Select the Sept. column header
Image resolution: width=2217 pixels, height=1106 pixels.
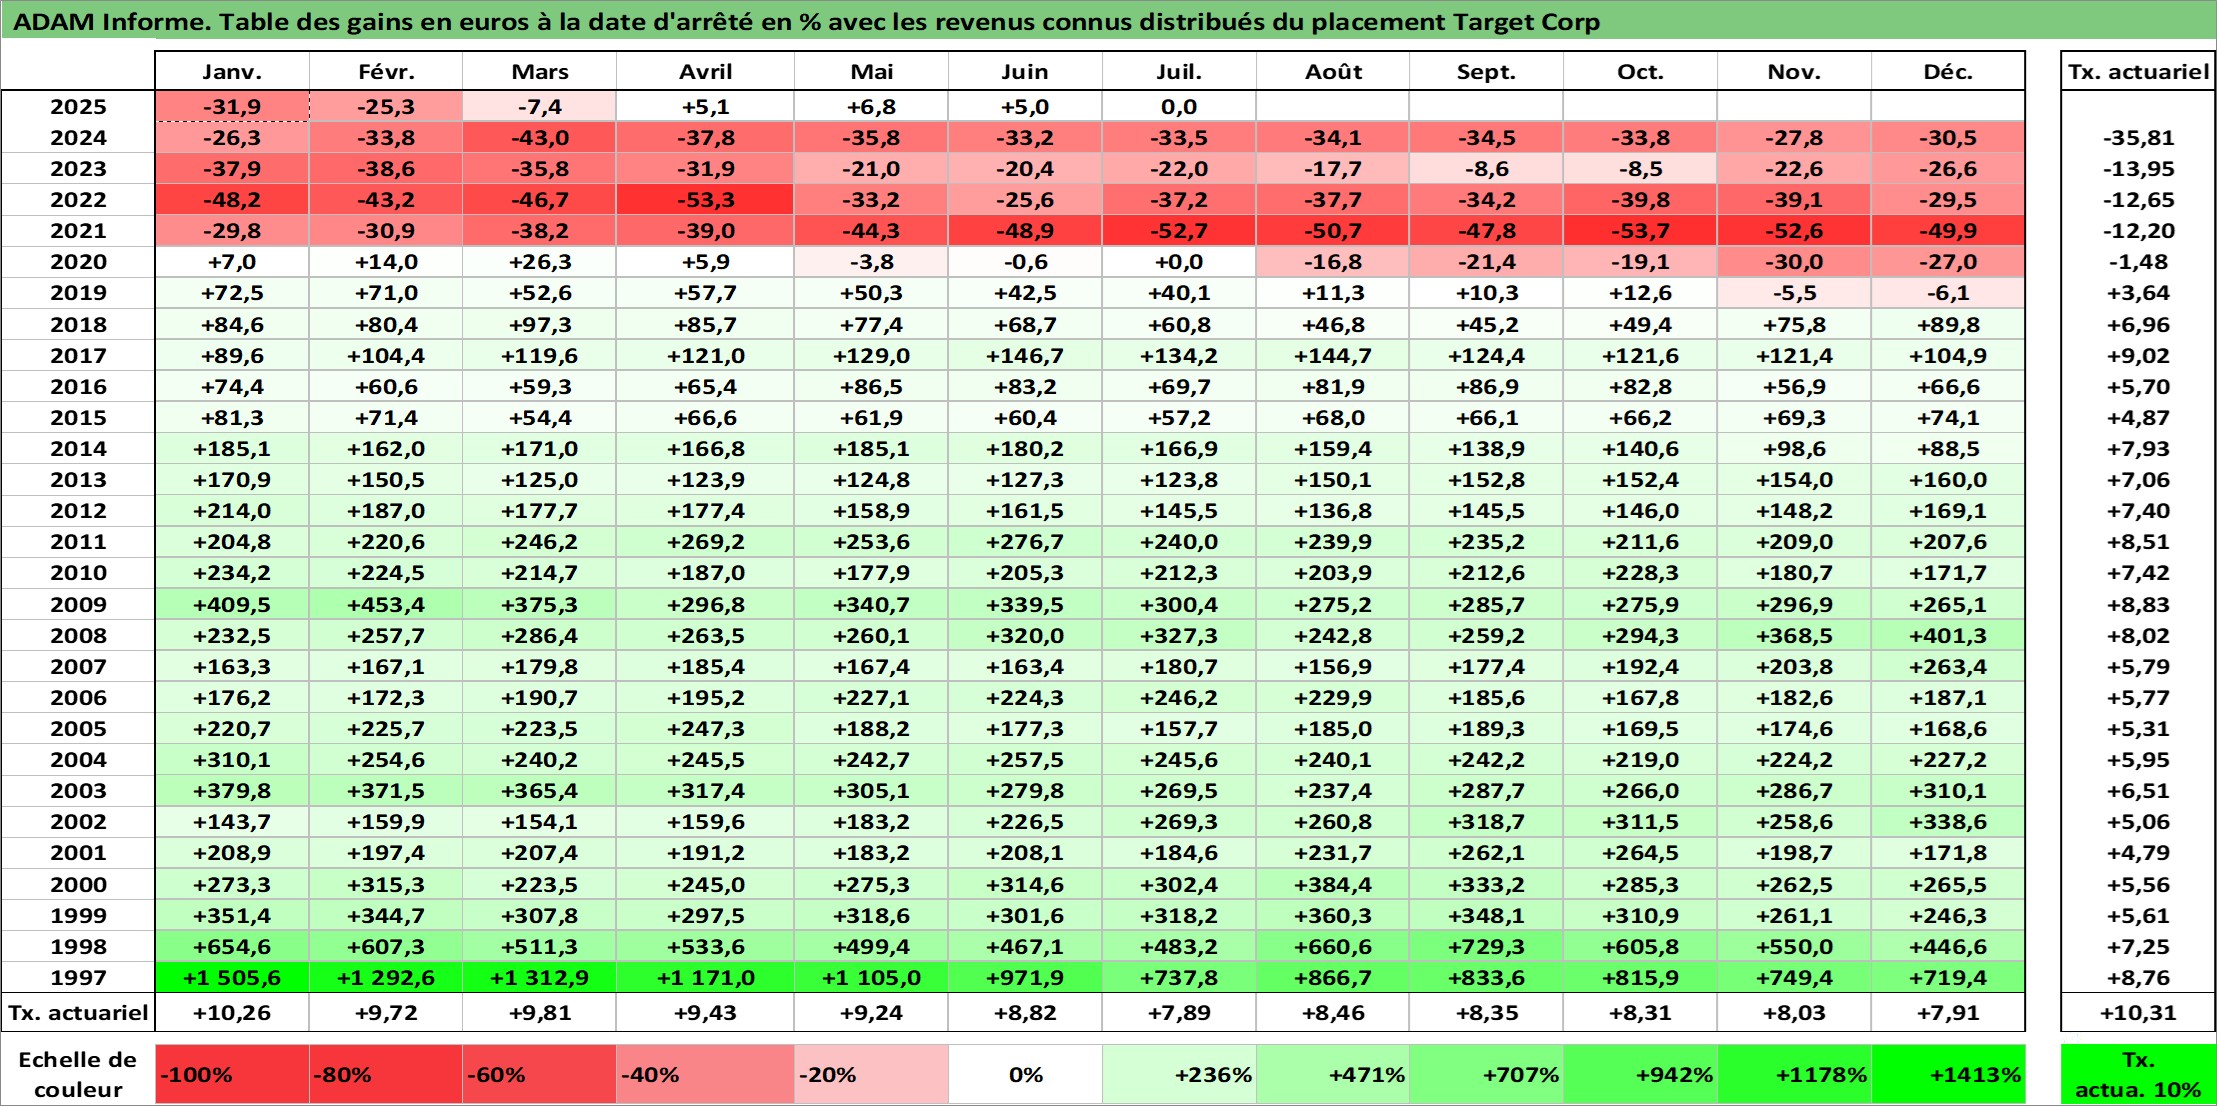pyautogui.click(x=1486, y=71)
